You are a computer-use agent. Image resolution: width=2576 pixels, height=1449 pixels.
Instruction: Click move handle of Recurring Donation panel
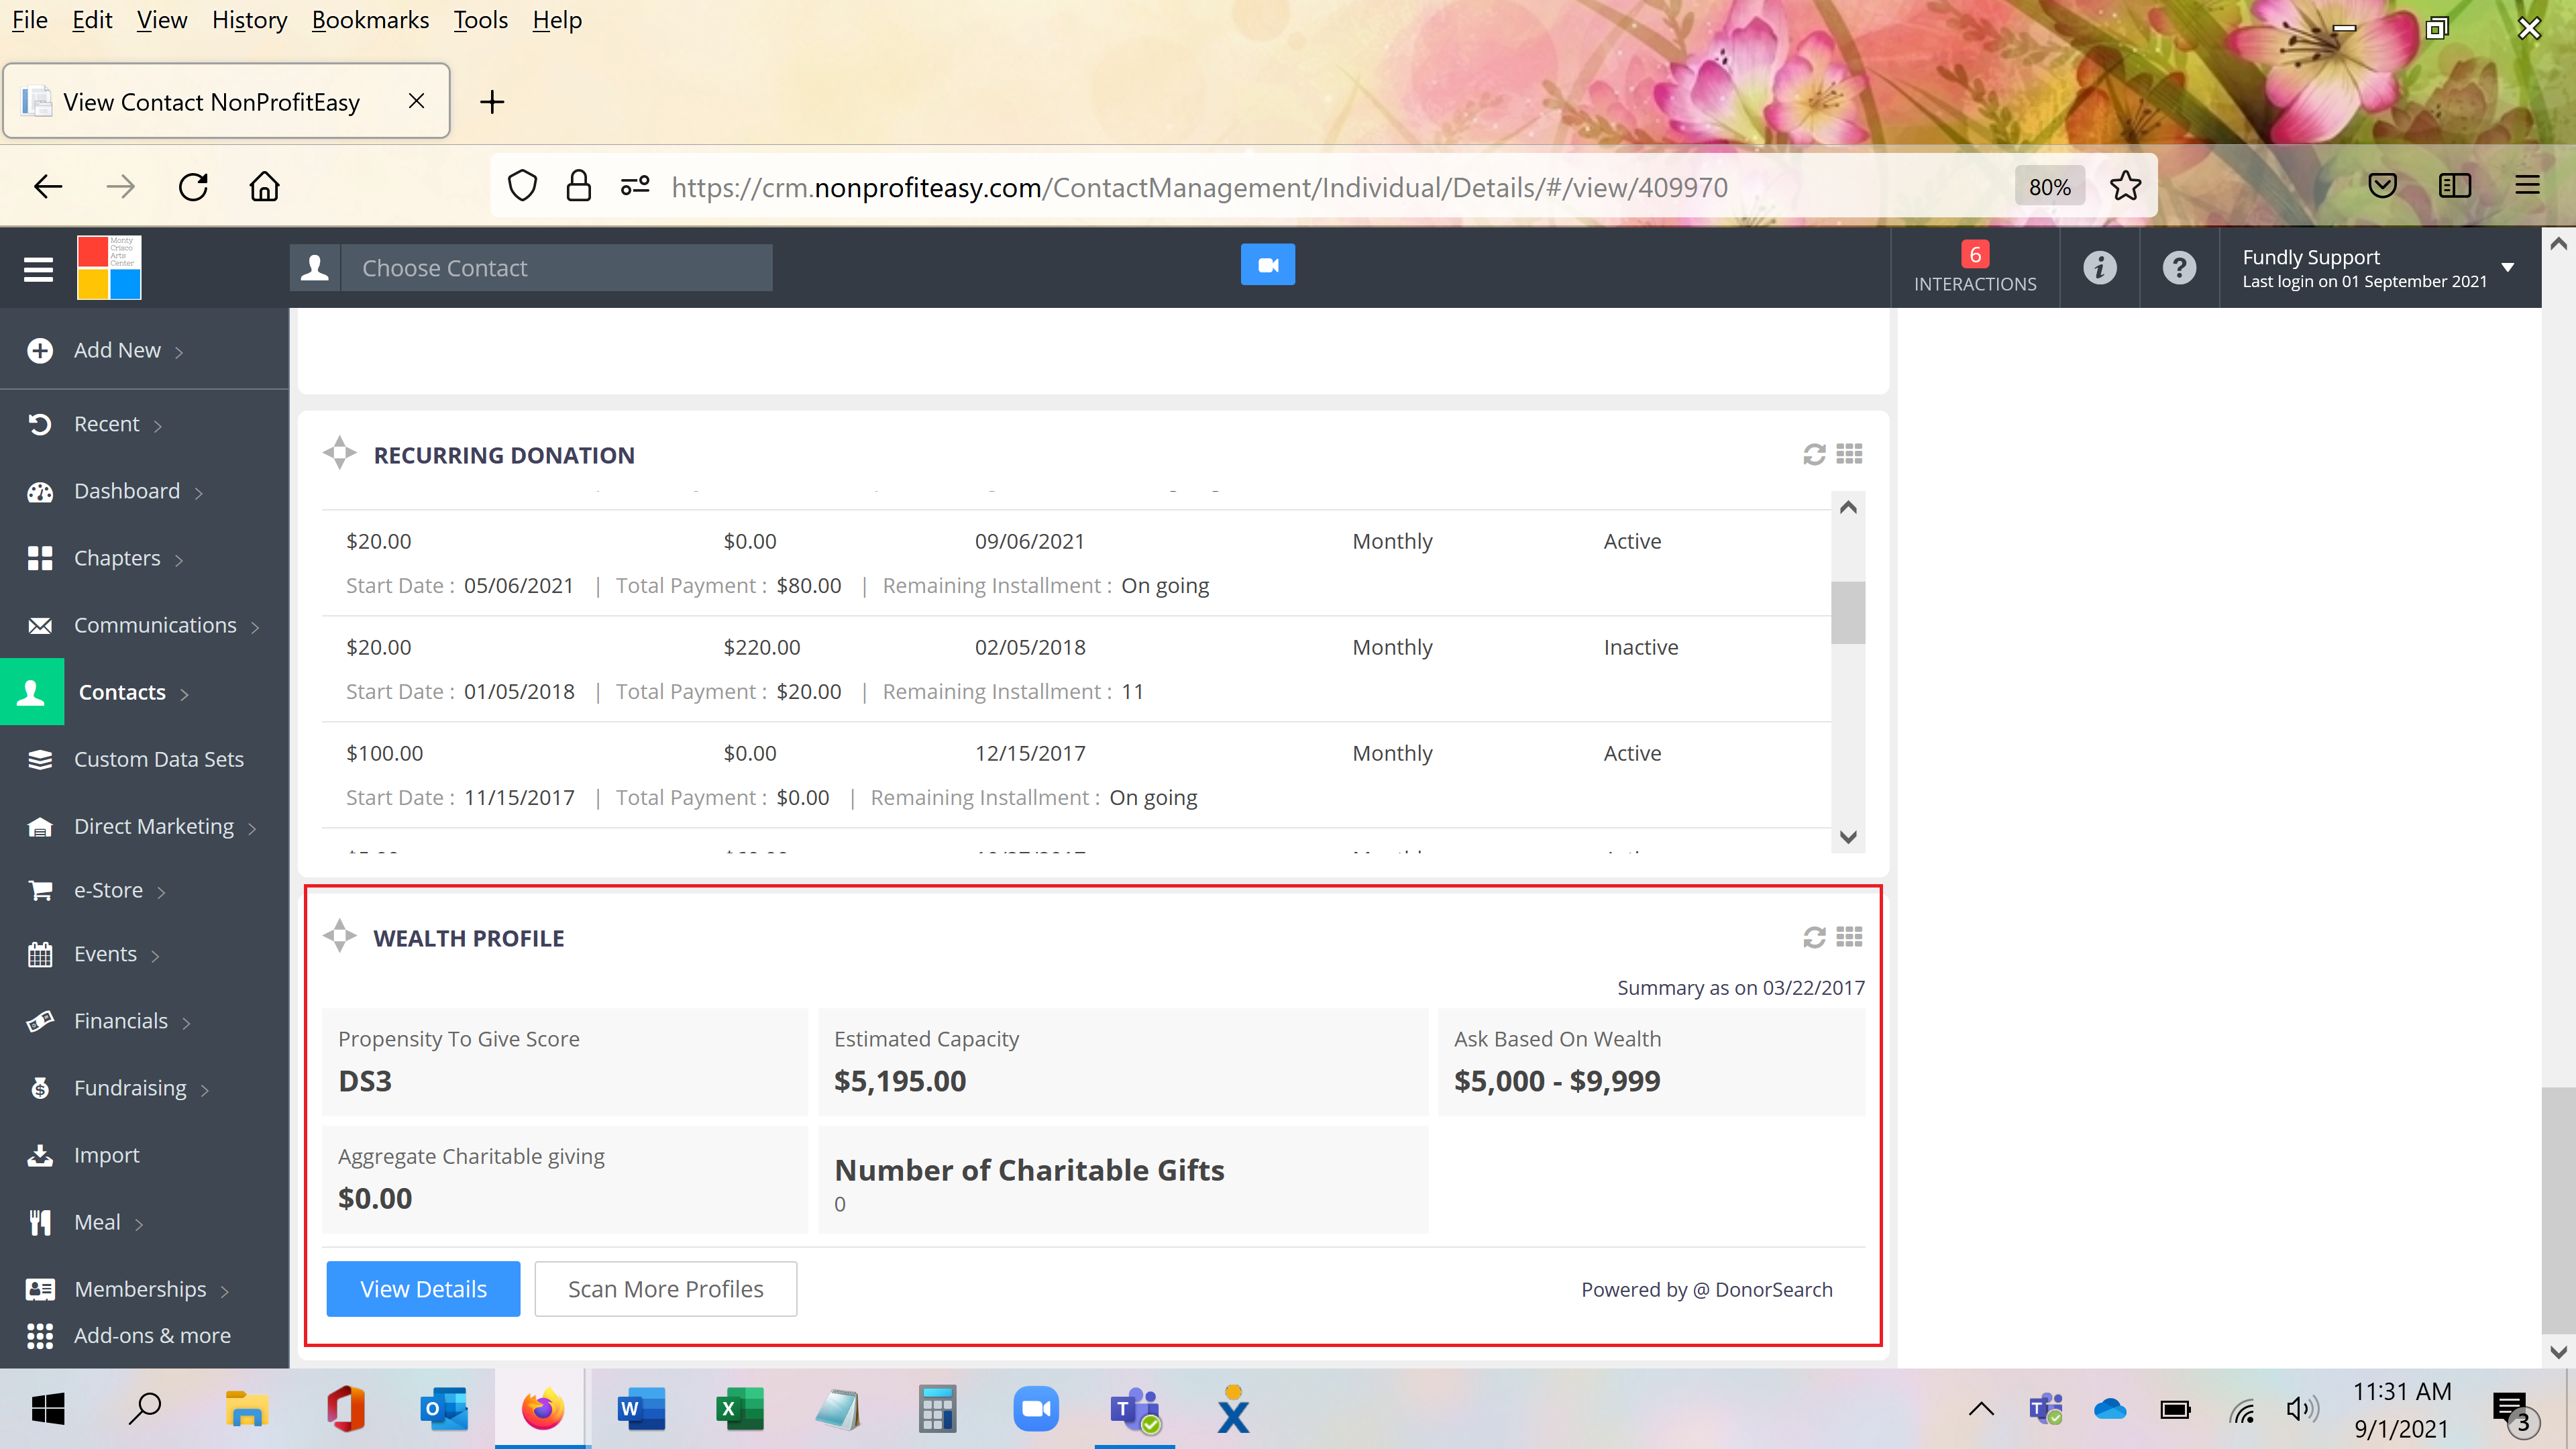(340, 453)
